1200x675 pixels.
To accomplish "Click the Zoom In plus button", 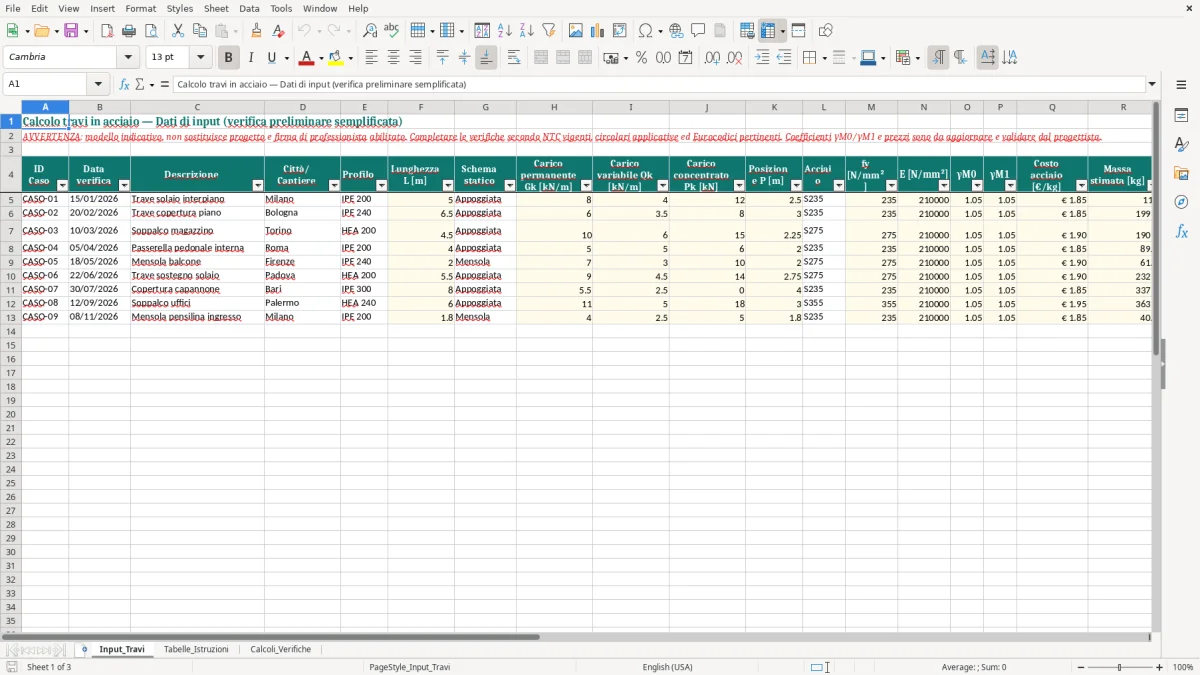I will 1160,667.
